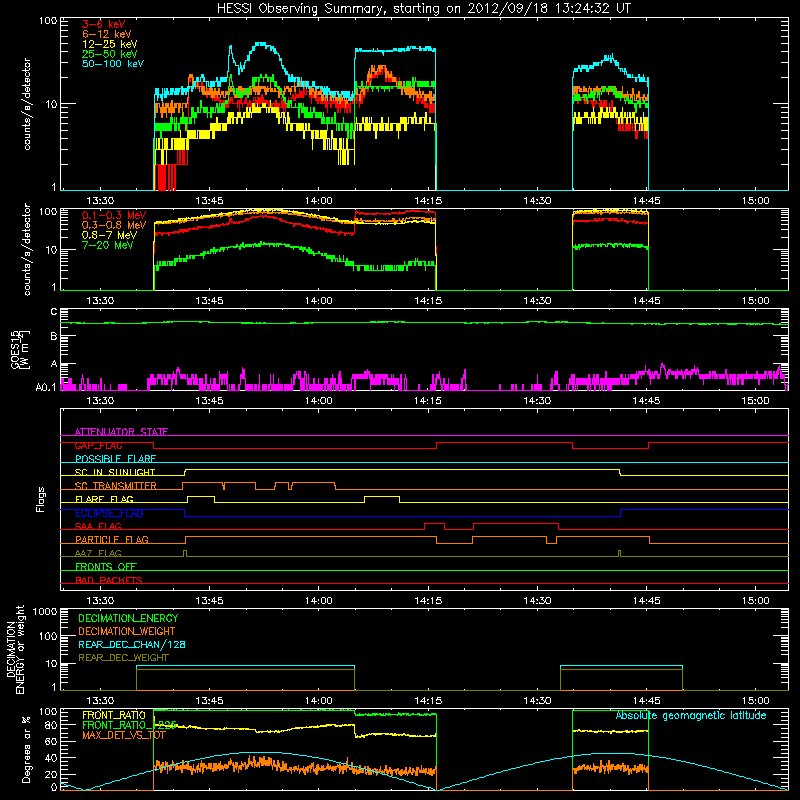The height and width of the screenshot is (800, 800).
Task: Click the "ATTENUATOR_STATE" flag label
Action: click(121, 432)
